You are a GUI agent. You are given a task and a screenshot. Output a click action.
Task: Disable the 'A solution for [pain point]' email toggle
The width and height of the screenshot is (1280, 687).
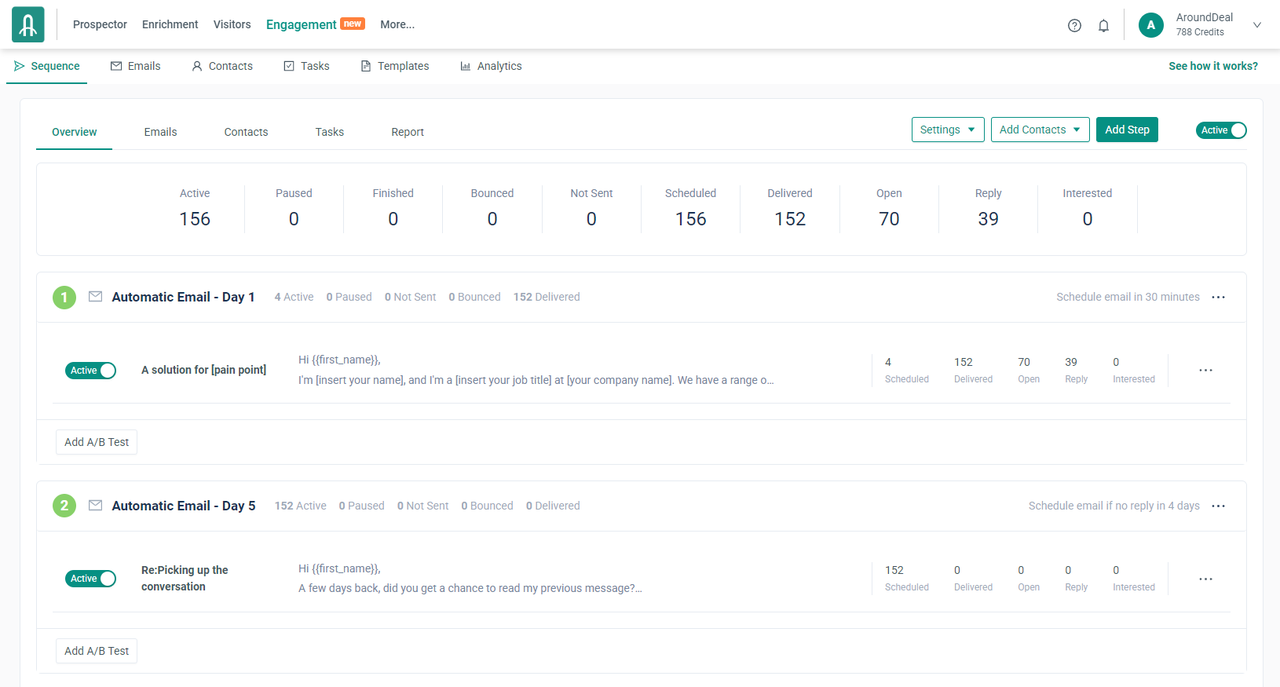(91, 370)
